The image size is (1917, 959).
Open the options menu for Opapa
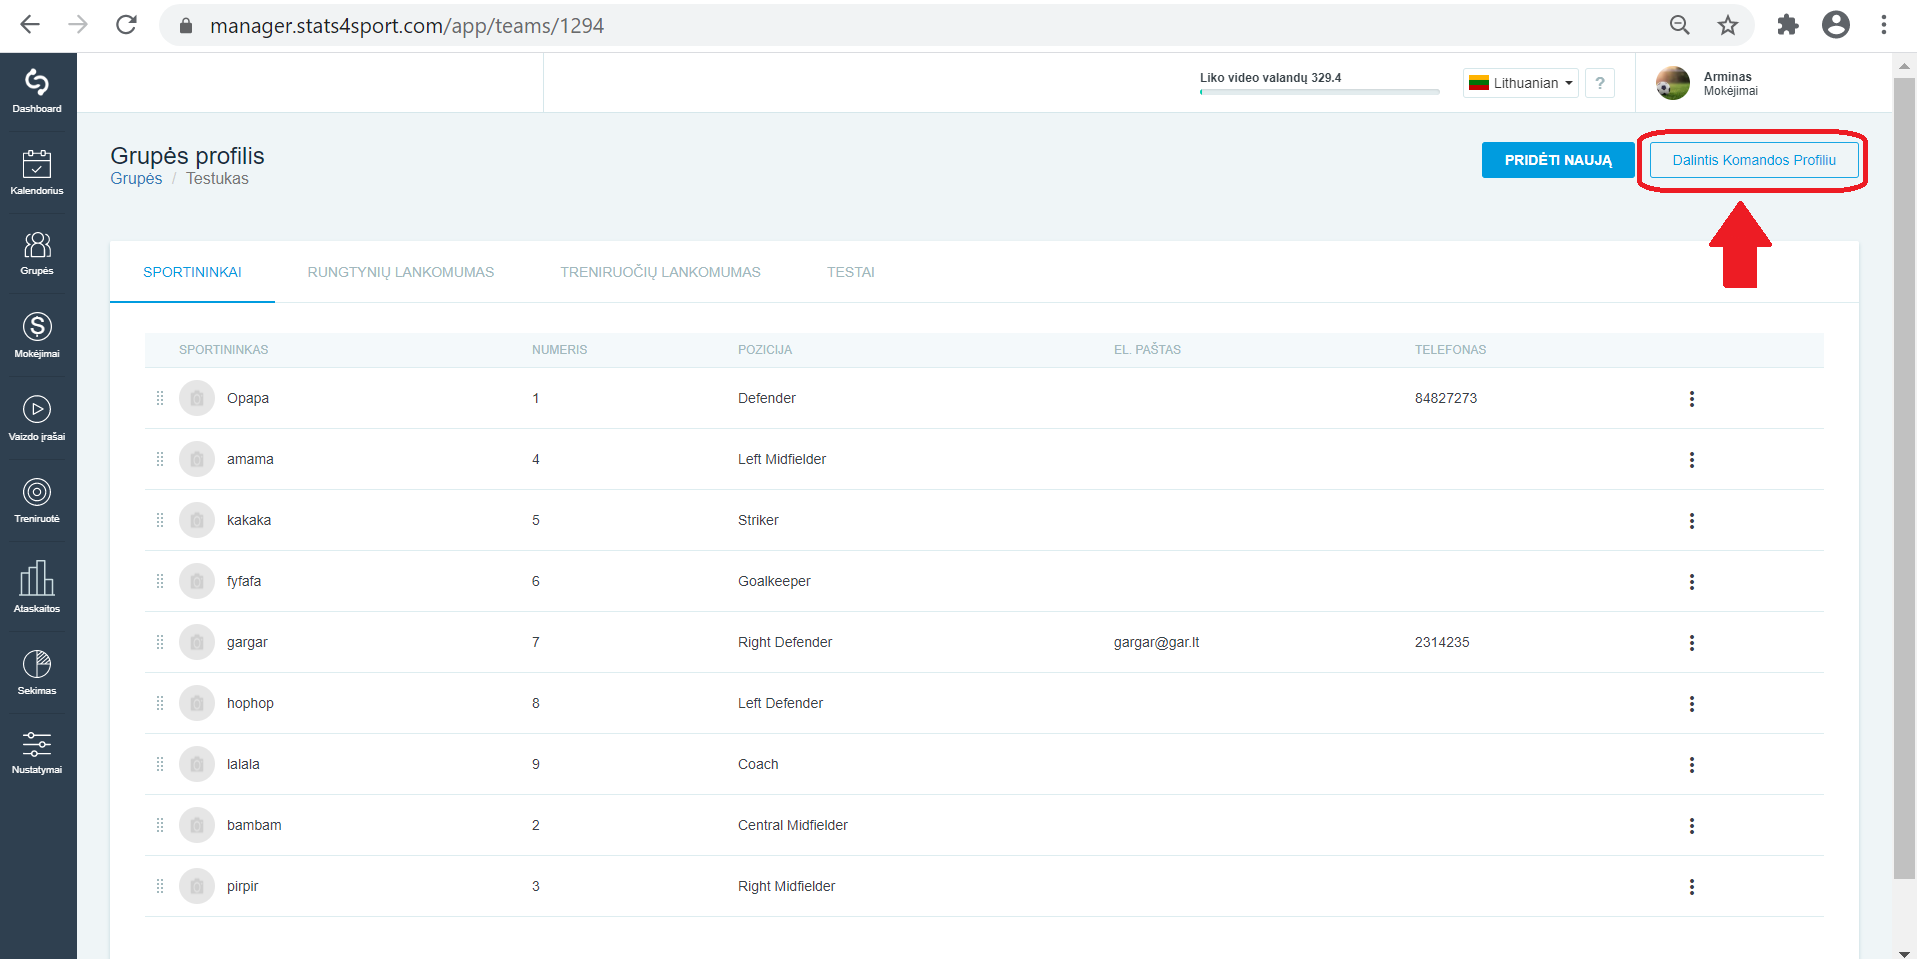(1692, 399)
